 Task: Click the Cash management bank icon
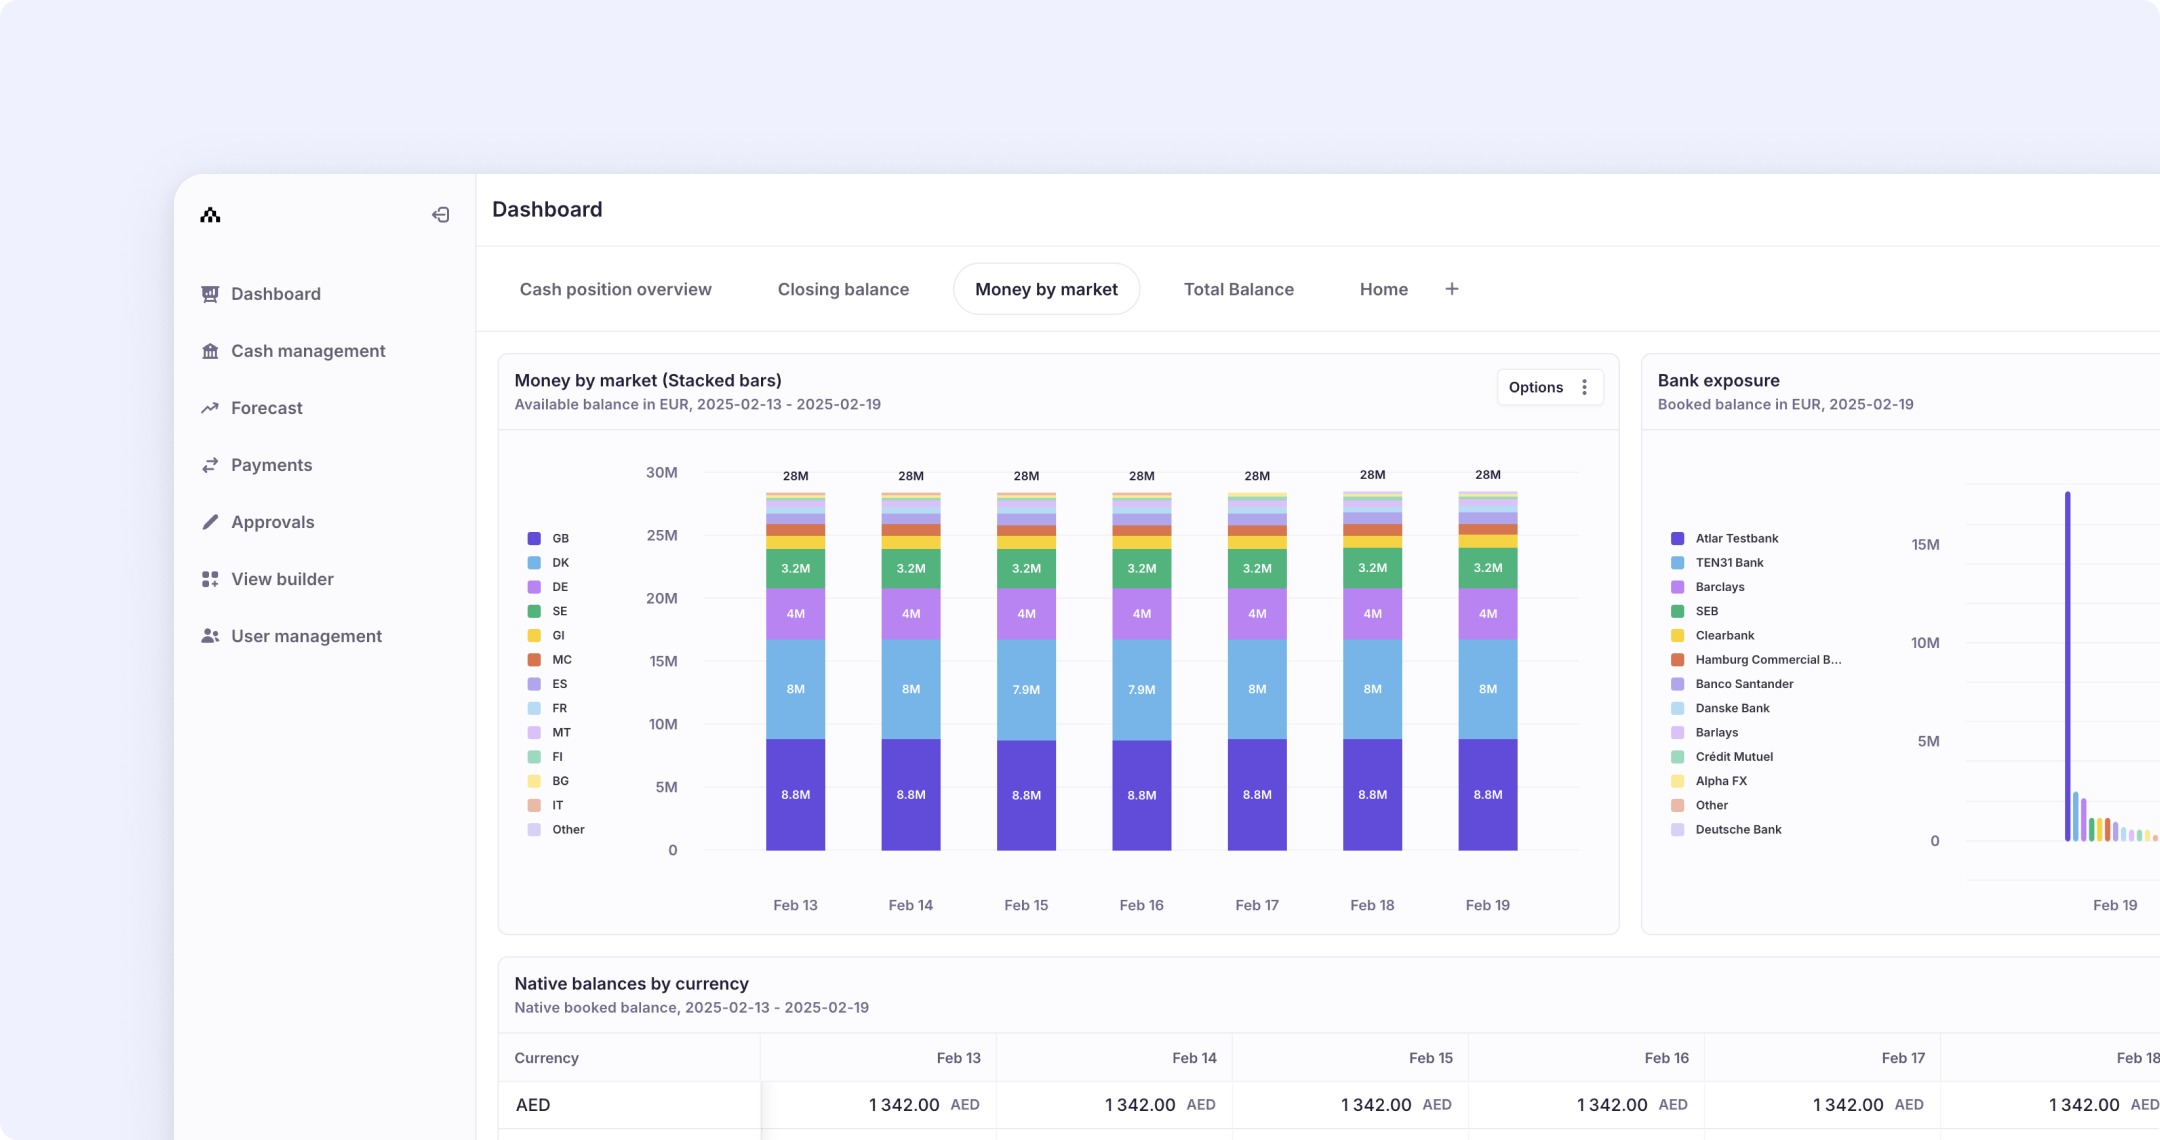point(210,351)
